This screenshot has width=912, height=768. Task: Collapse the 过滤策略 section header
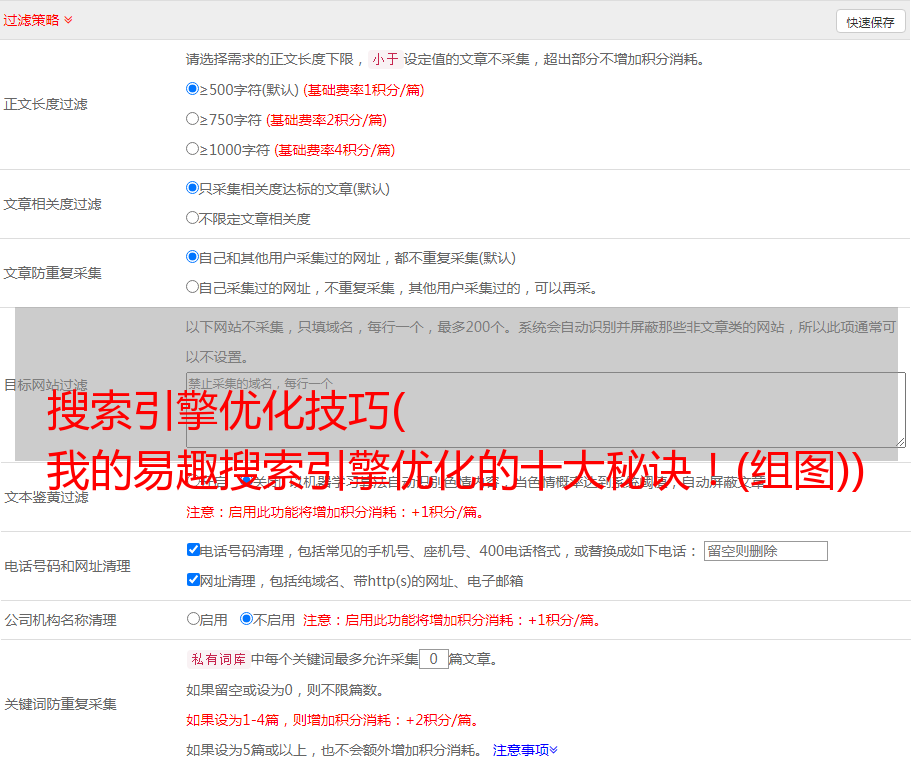tap(38, 20)
